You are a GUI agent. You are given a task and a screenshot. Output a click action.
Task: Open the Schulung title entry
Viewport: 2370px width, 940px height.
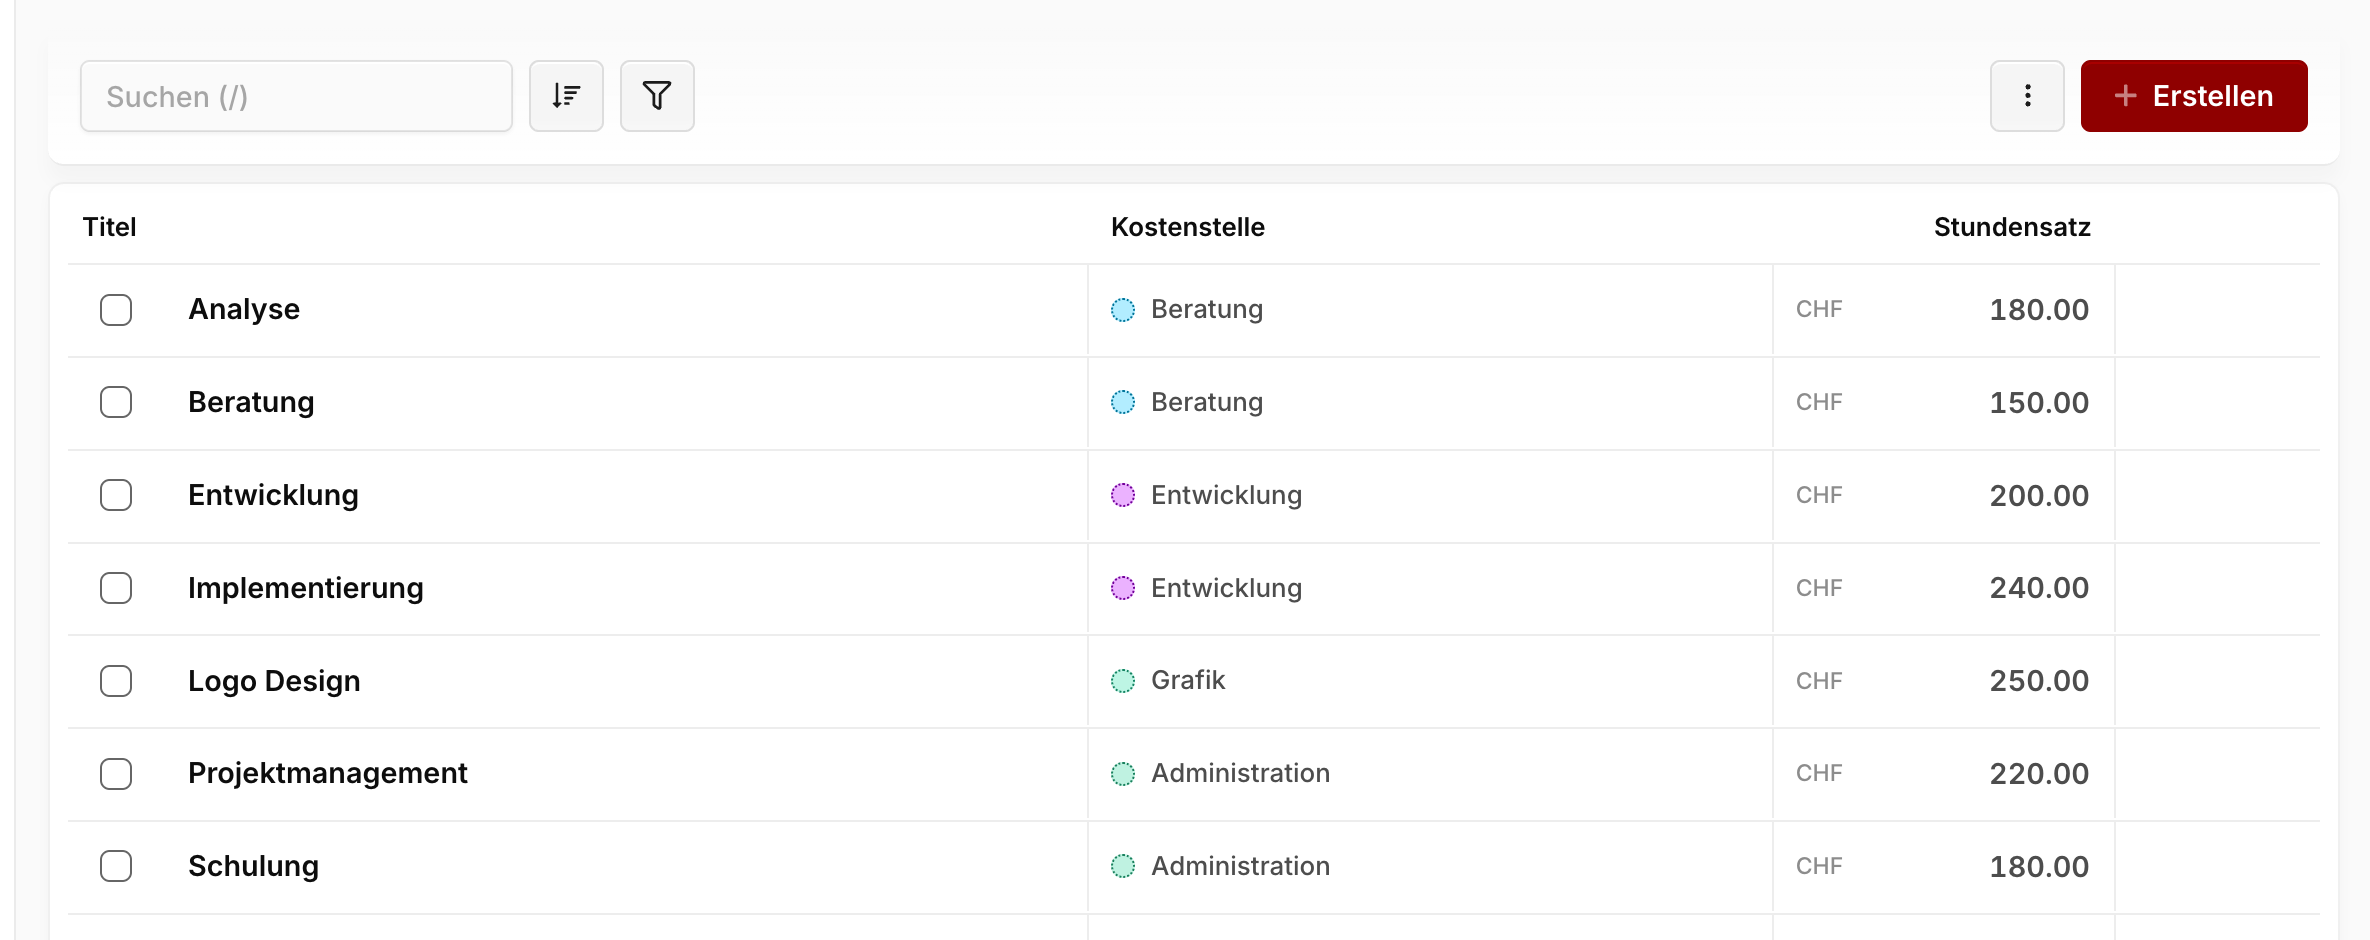(x=253, y=866)
